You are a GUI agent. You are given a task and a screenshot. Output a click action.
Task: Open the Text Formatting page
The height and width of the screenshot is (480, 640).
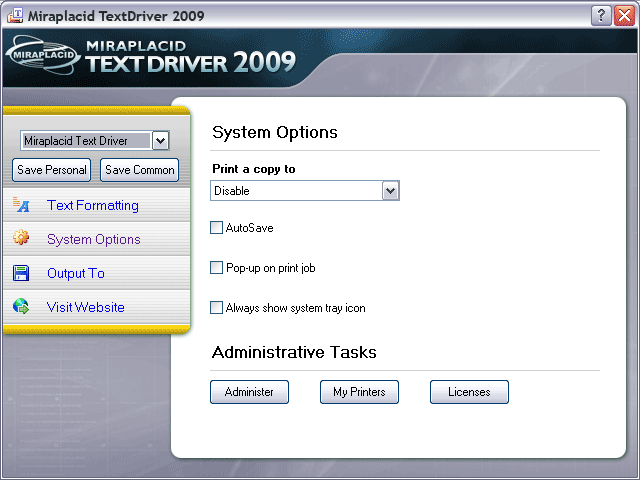pyautogui.click(x=93, y=205)
